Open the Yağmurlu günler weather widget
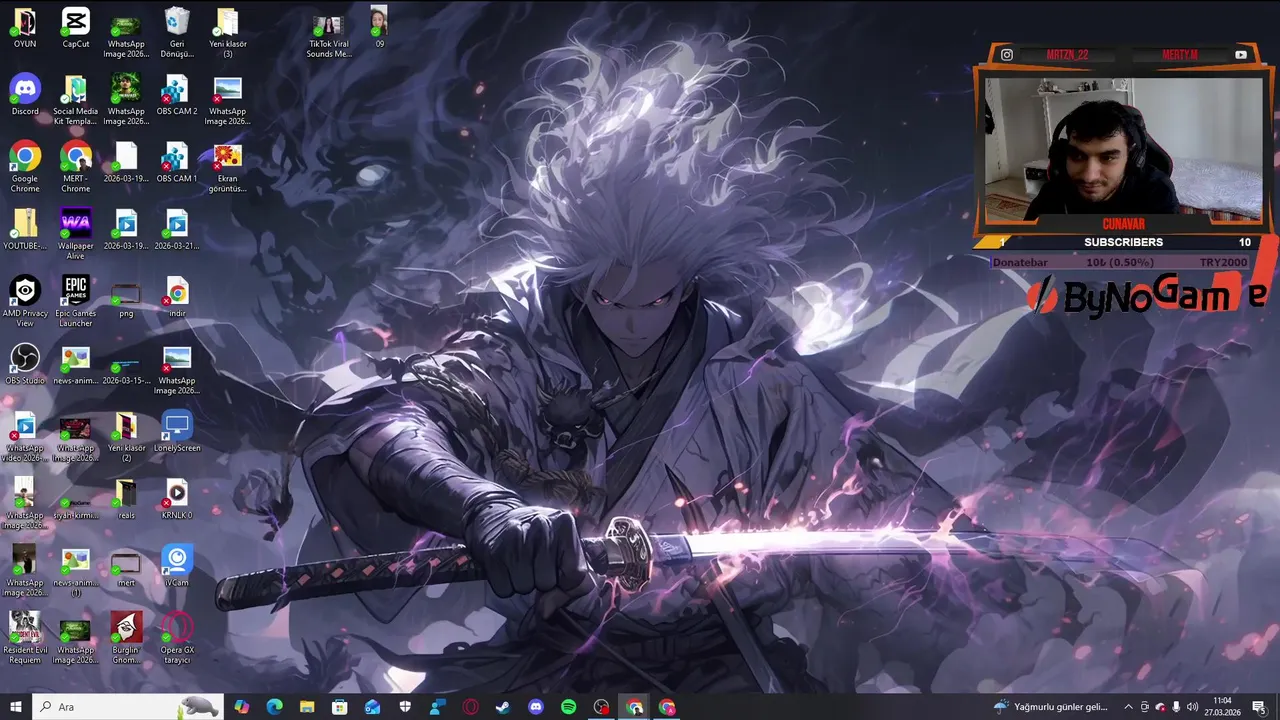1280x720 pixels. (x=1051, y=707)
